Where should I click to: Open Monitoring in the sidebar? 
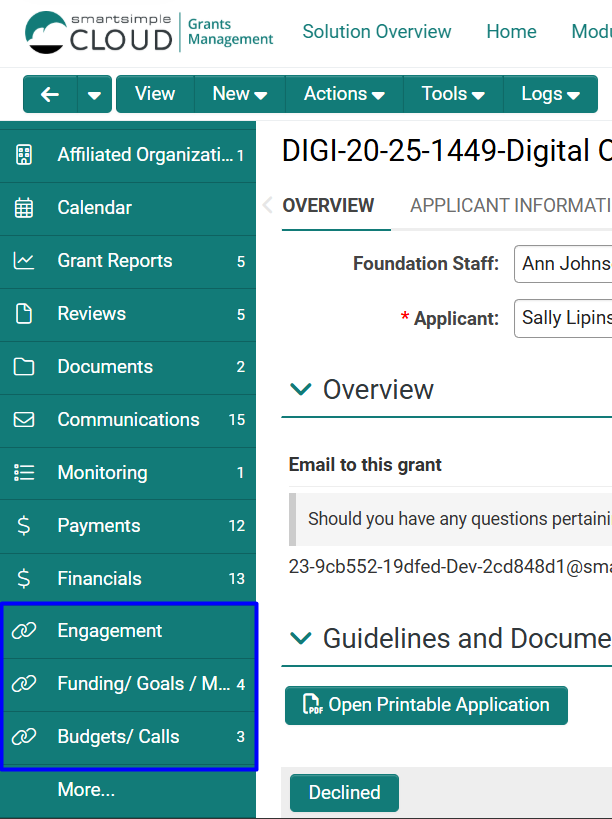pyautogui.click(x=128, y=473)
